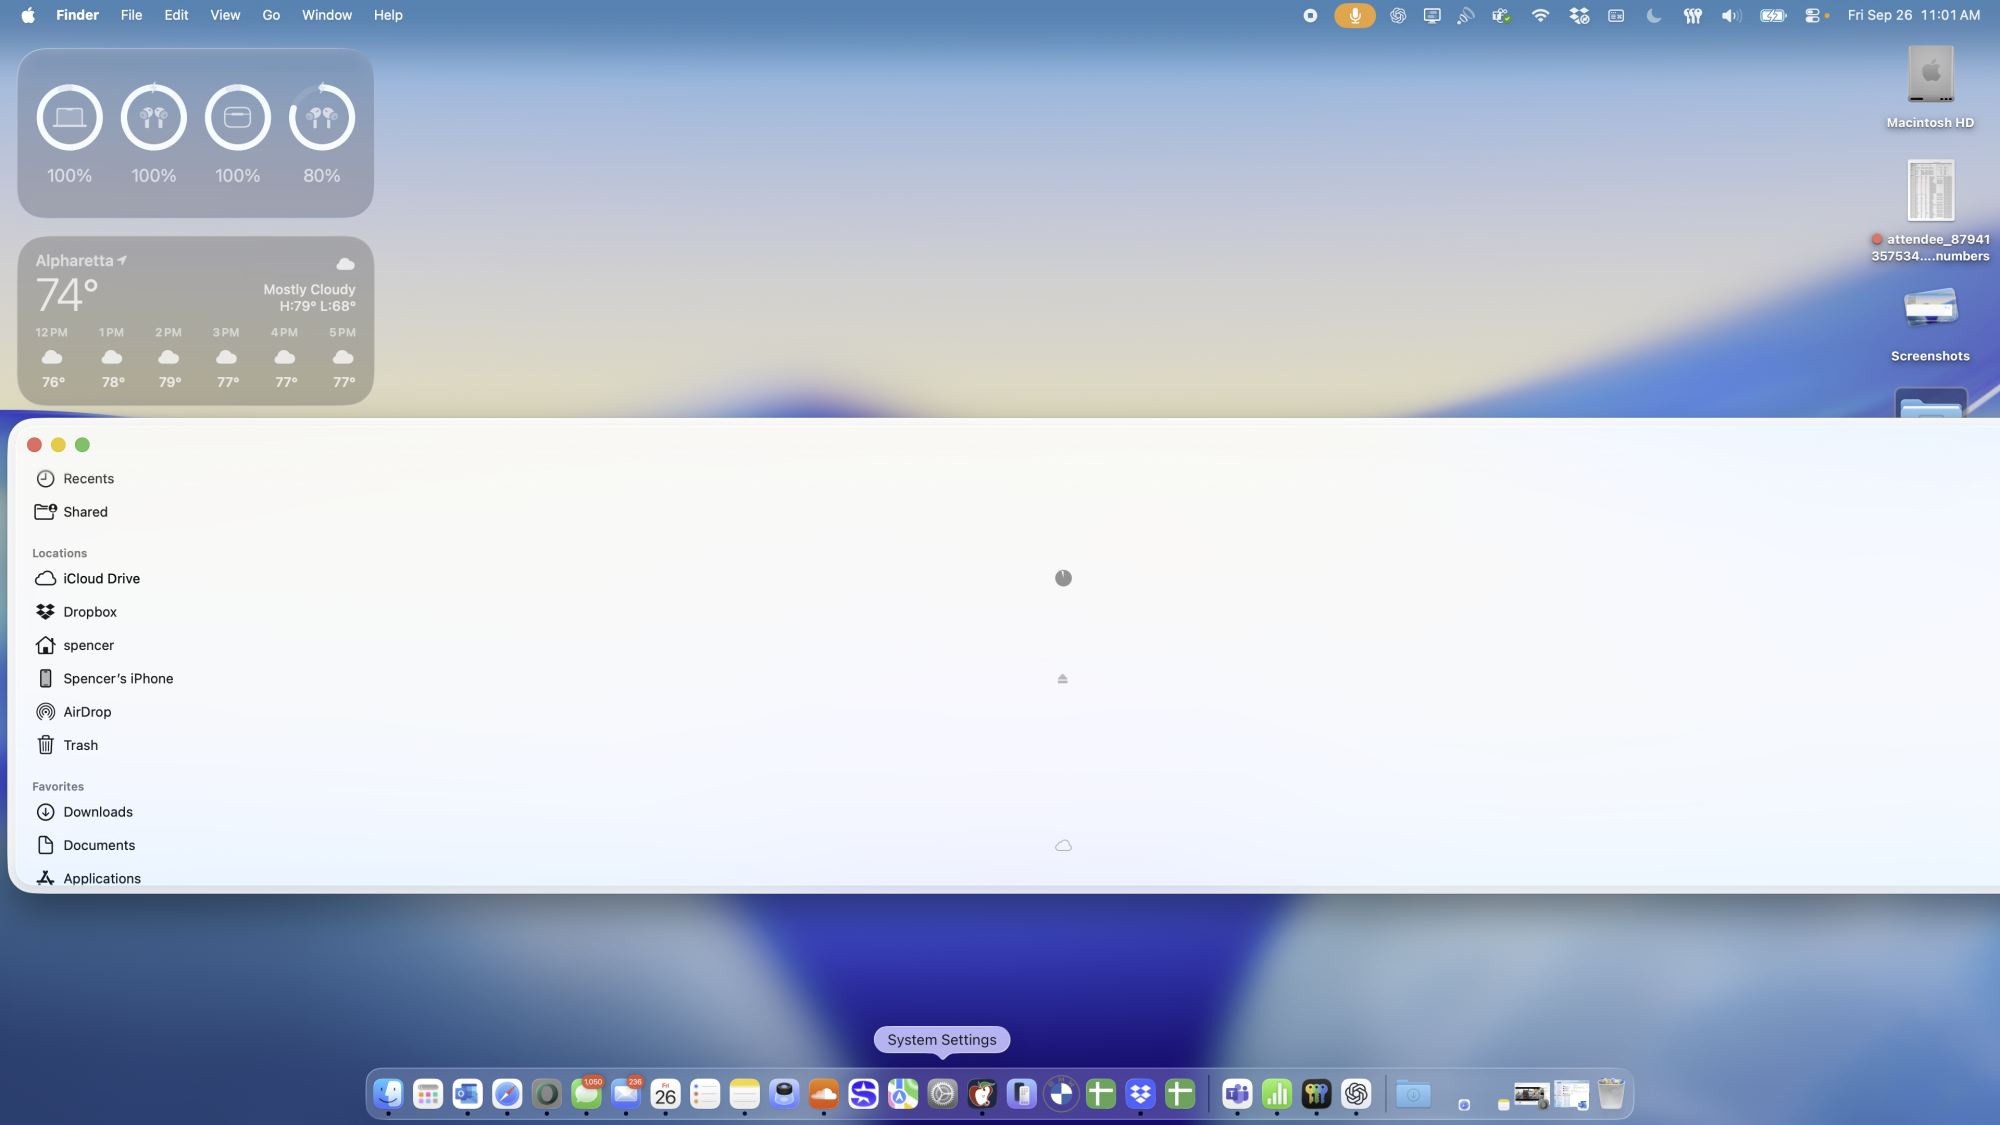Image resolution: width=2000 pixels, height=1125 pixels.
Task: Select Downloads under Favorites
Action: [97, 812]
